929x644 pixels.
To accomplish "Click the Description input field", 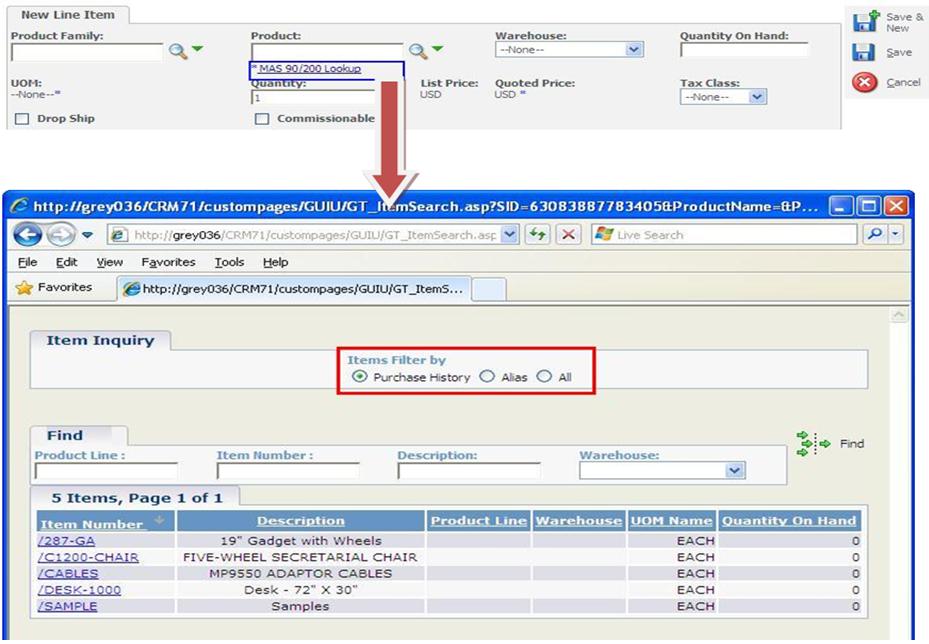I will (469, 471).
